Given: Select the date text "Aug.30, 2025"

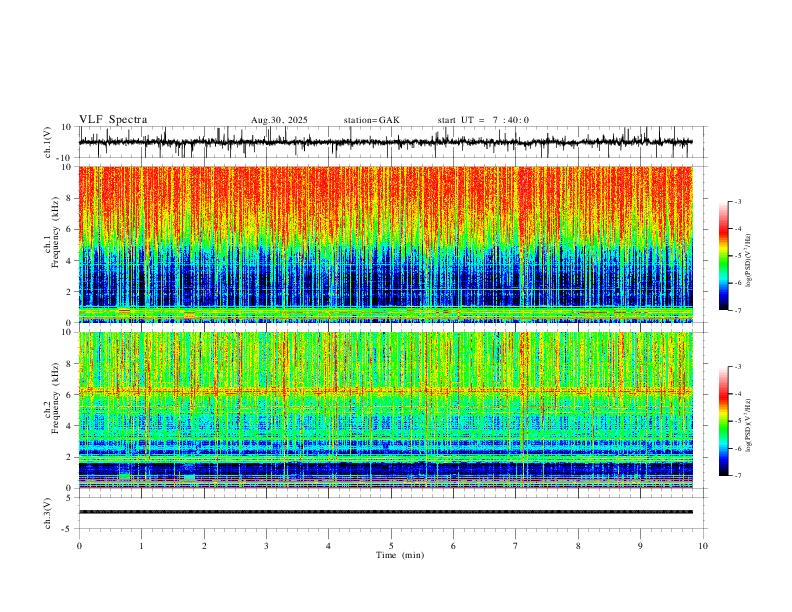Looking at the screenshot, I should (x=279, y=120).
